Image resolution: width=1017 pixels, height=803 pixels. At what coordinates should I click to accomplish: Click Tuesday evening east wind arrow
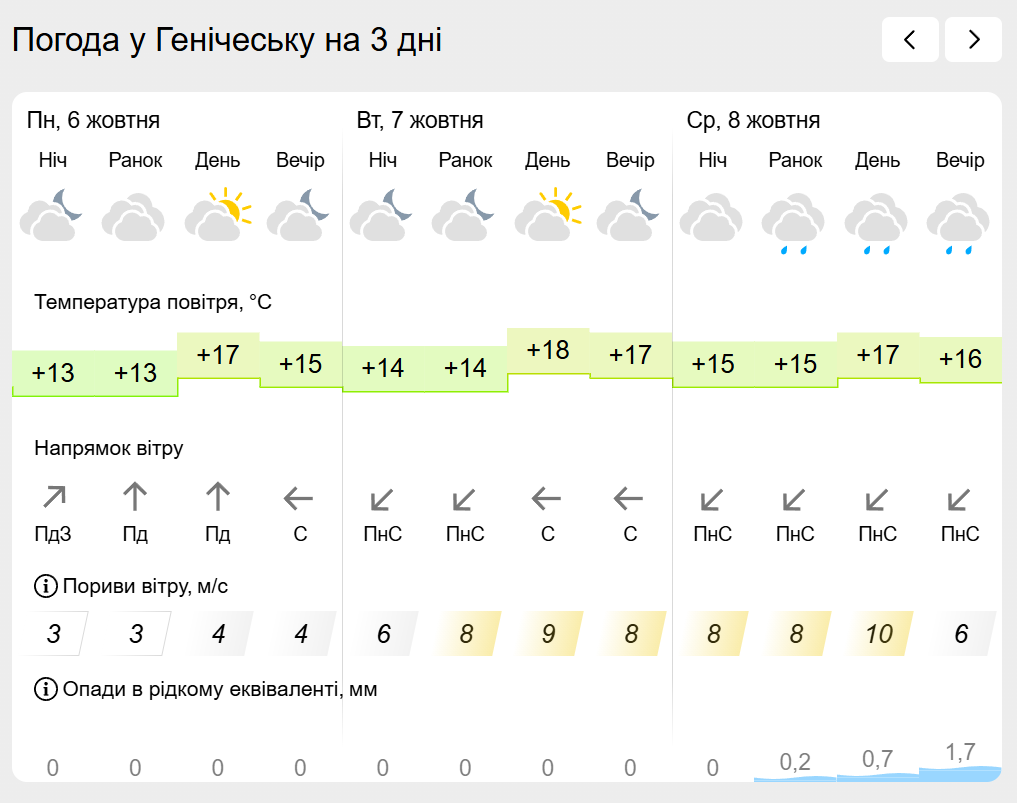tap(630, 497)
